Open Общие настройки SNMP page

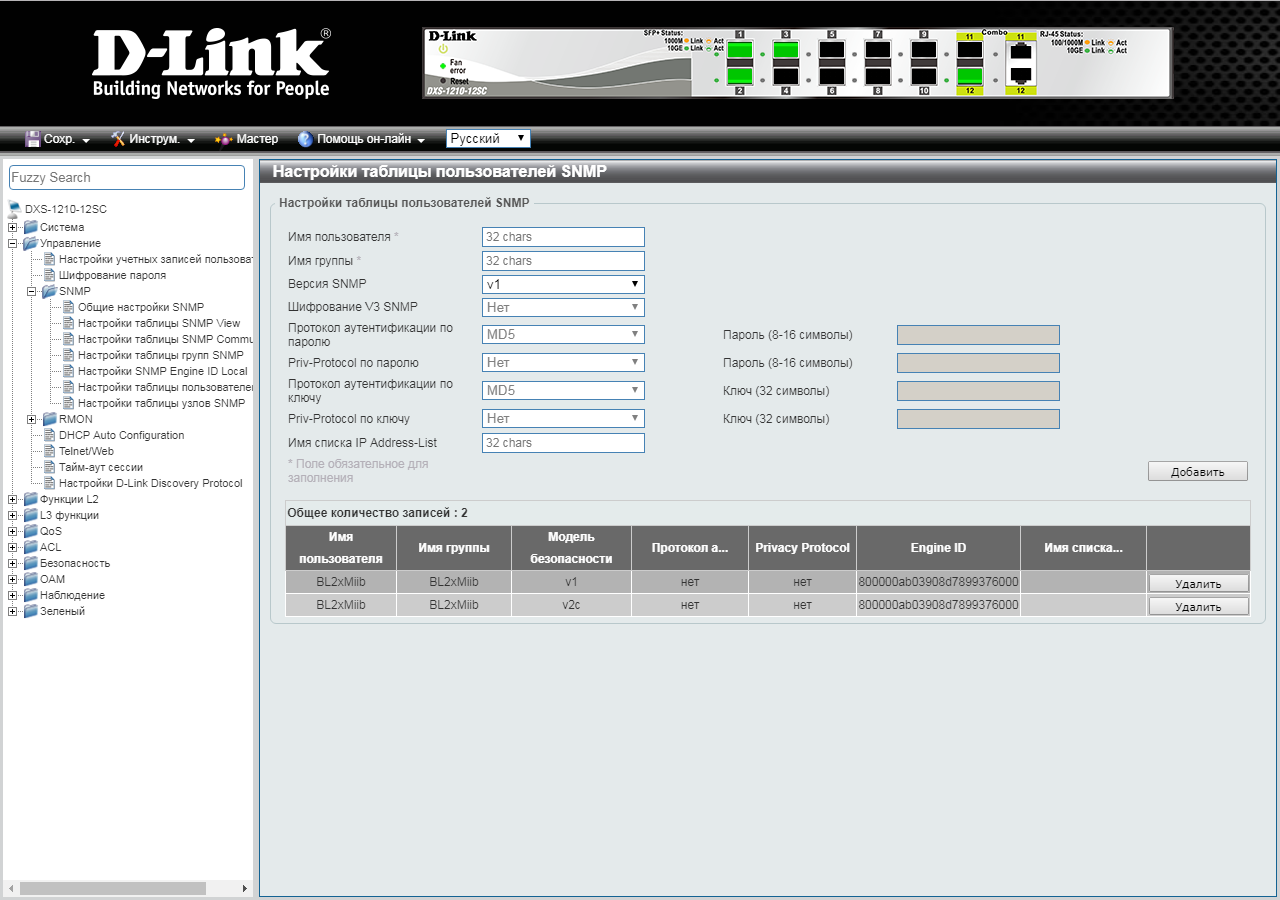[x=141, y=307]
